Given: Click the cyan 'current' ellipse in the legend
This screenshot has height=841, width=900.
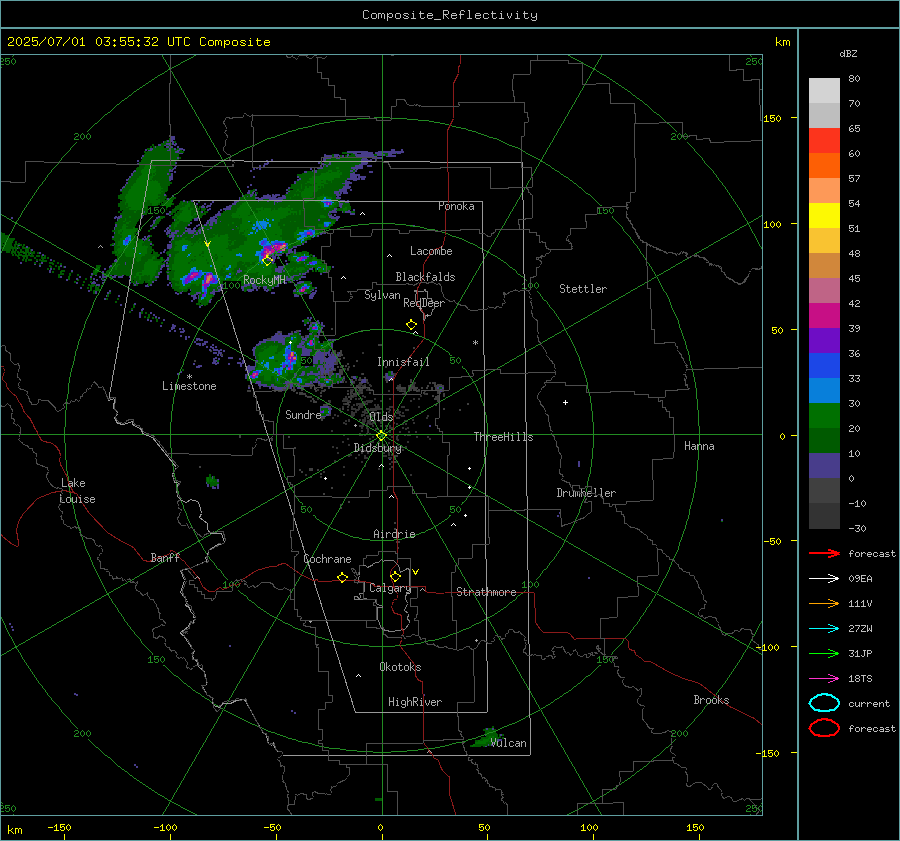Looking at the screenshot, I should 824,703.
